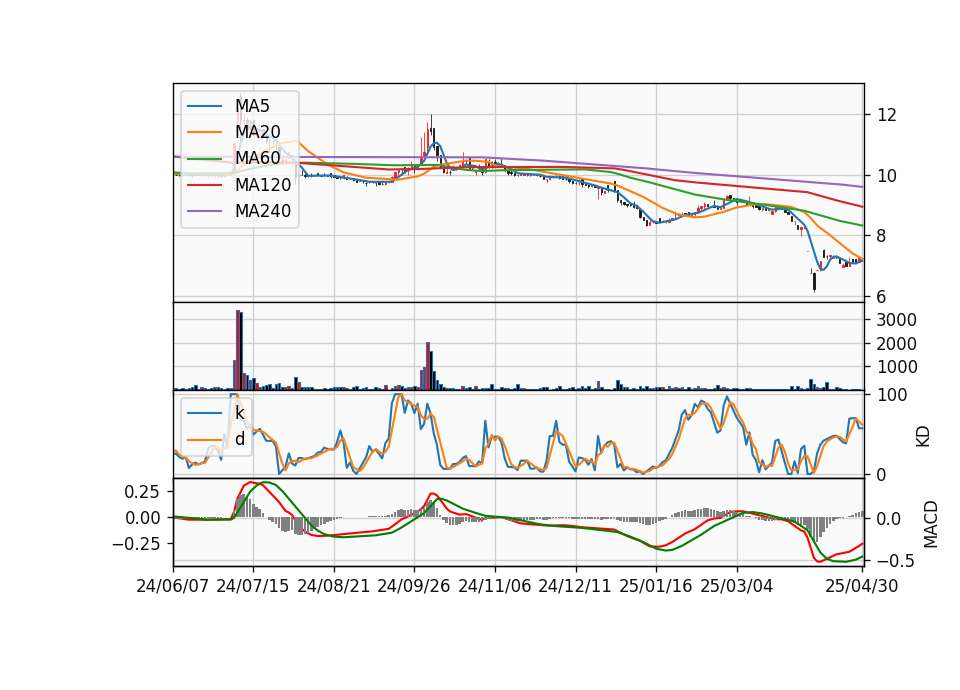Click the 25/03/04 date tick label
This screenshot has height=690, width=960.
(x=737, y=586)
